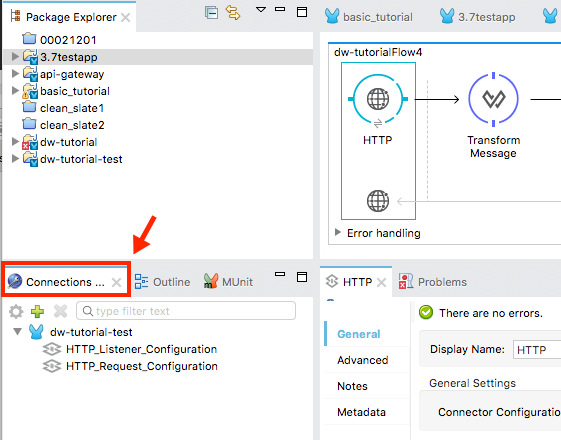This screenshot has width=561, height=440.
Task: Click the api-gateway project folder icon
Action: pyautogui.click(x=30, y=74)
